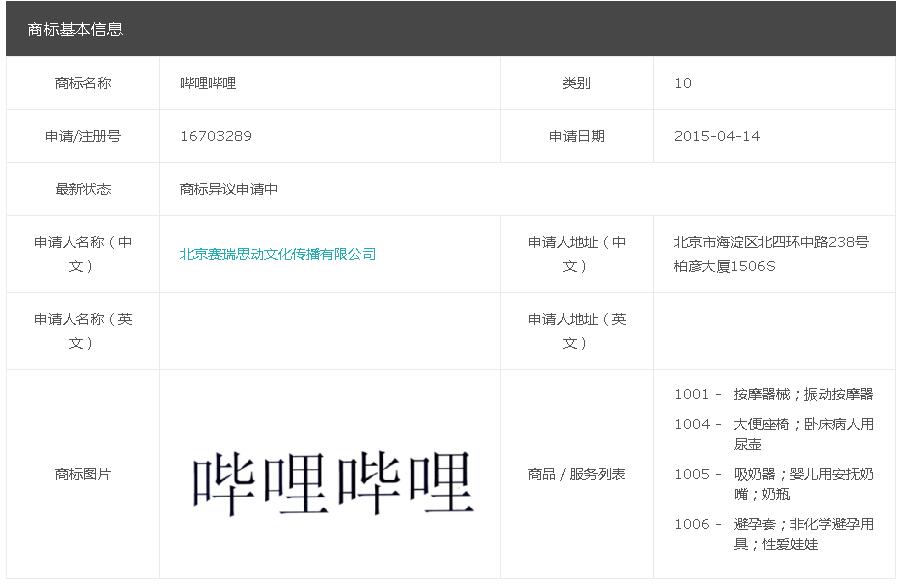Click the 最新状态 label
Viewport: 899px width, 585px height.
83,189
